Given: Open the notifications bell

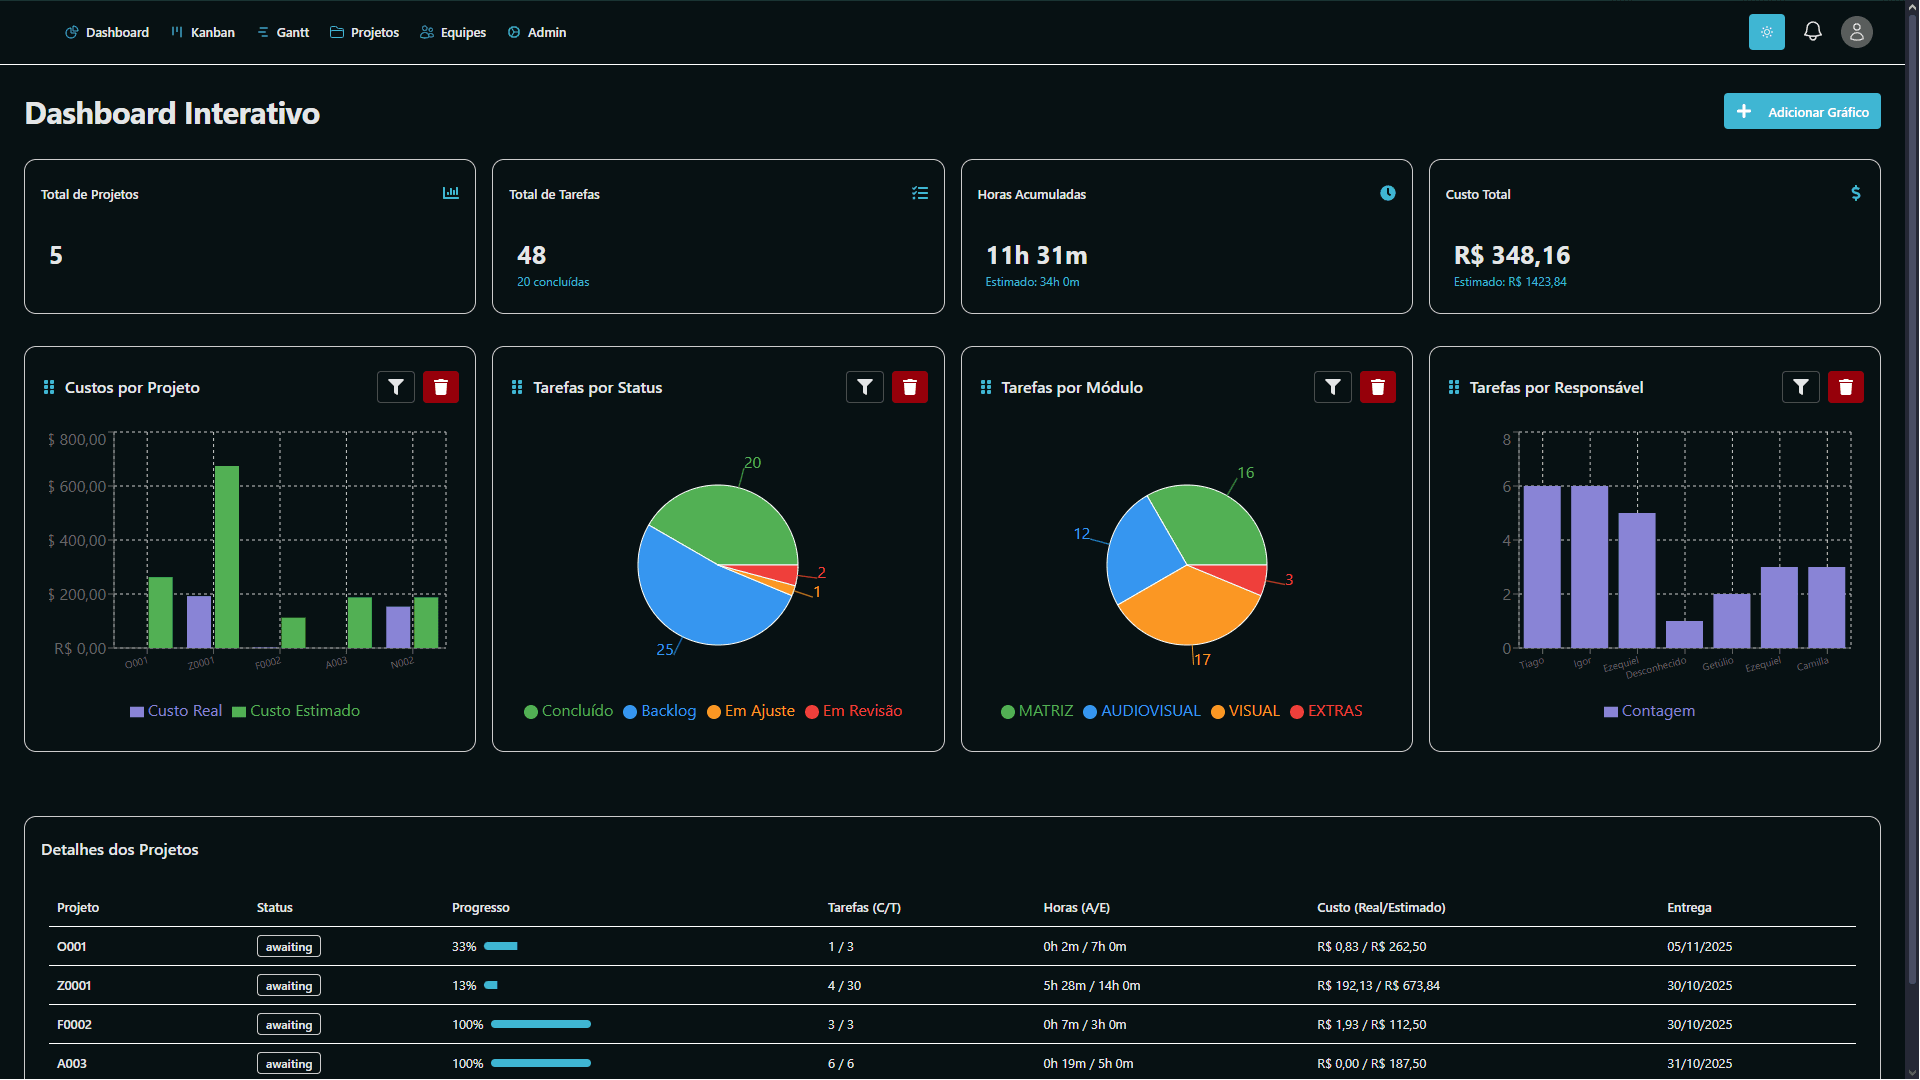Looking at the screenshot, I should pyautogui.click(x=1812, y=32).
